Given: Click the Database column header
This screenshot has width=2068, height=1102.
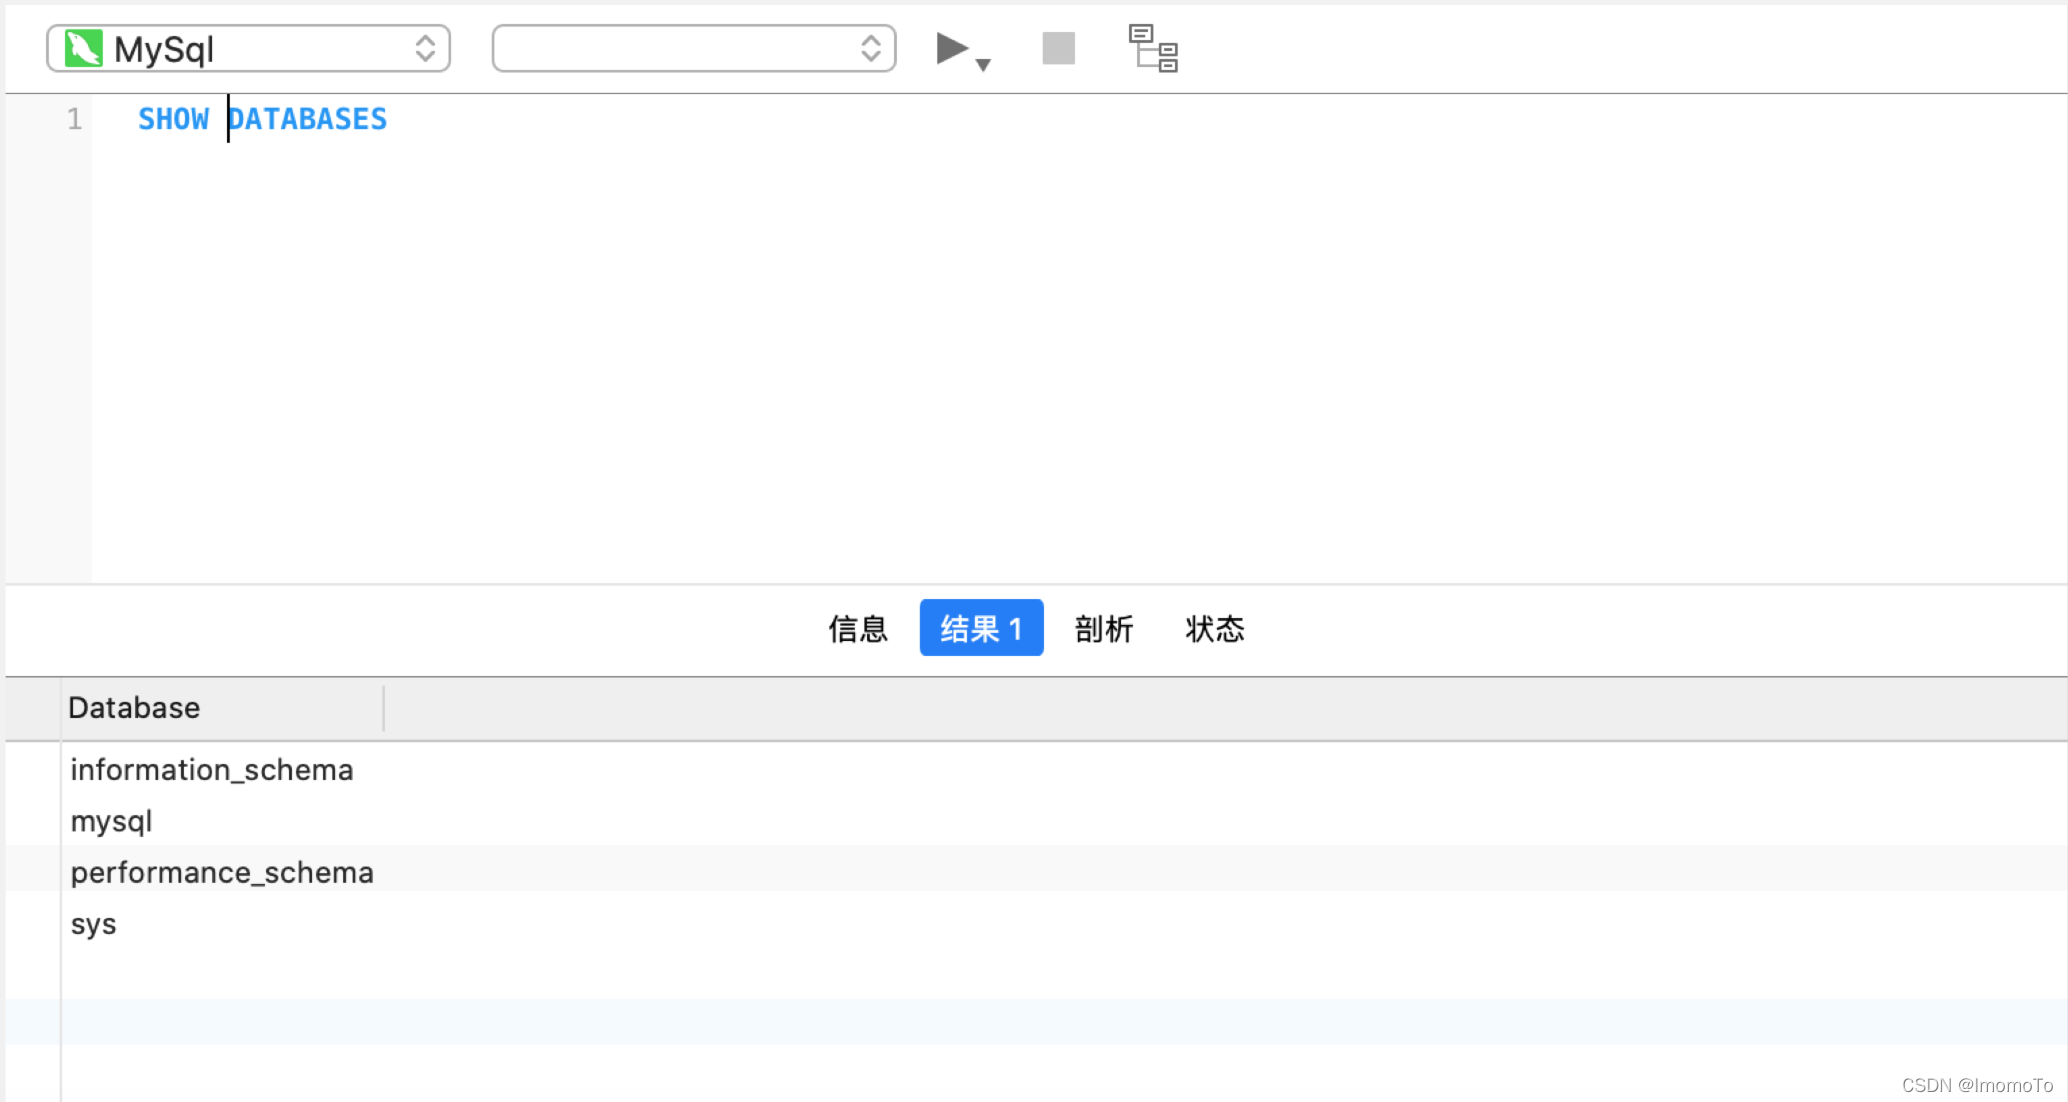Looking at the screenshot, I should pyautogui.click(x=134, y=708).
